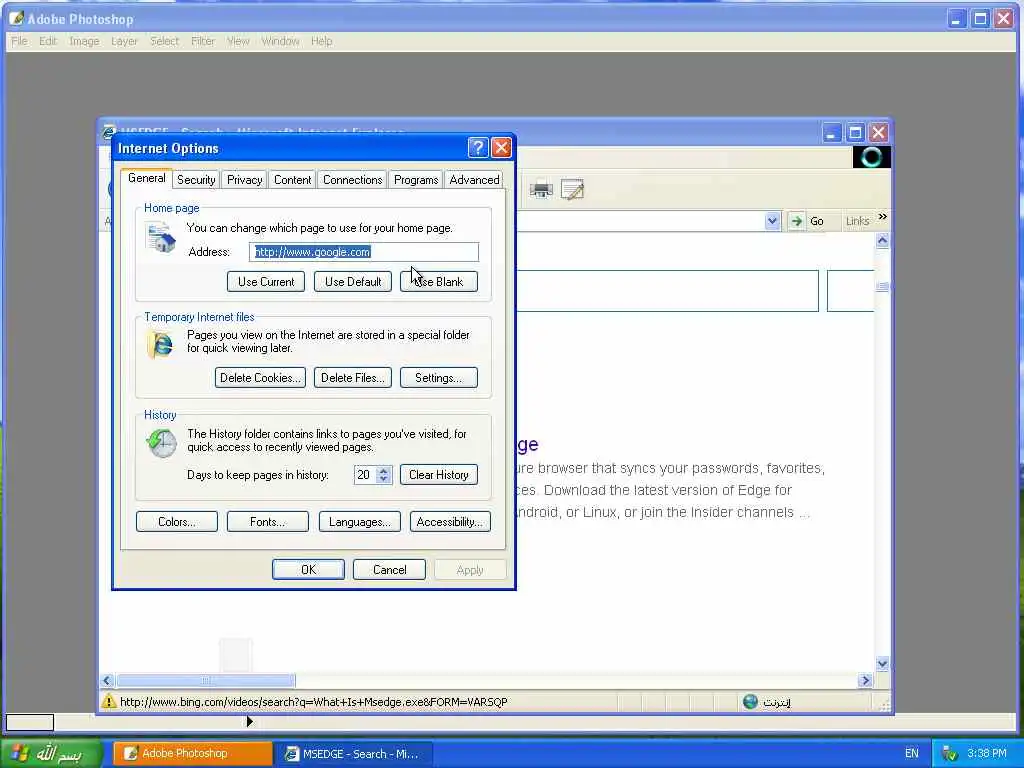Open Photoshop Edit menu

pyautogui.click(x=48, y=41)
